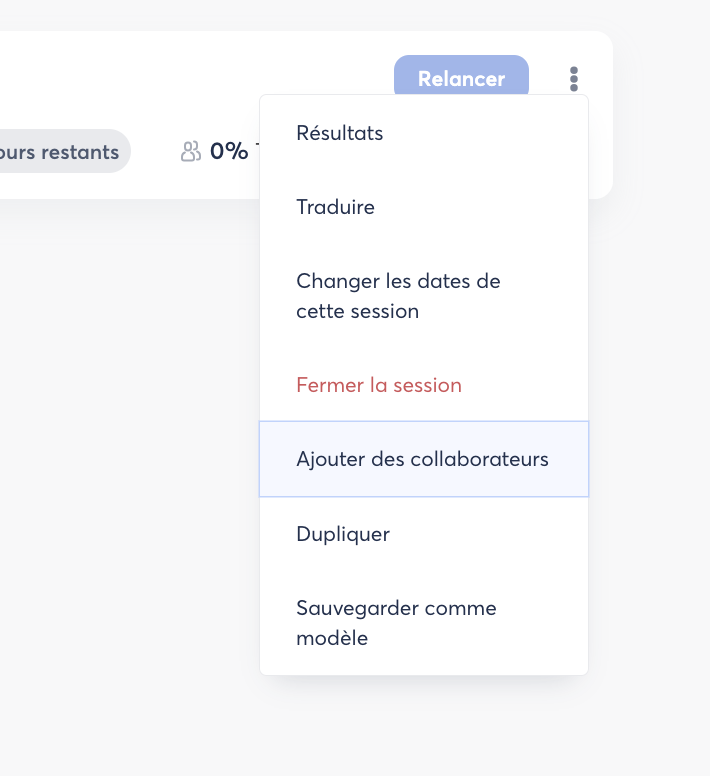This screenshot has height=776, width=710.
Task: Select Traduire in the dropdown menu
Action: (x=336, y=207)
